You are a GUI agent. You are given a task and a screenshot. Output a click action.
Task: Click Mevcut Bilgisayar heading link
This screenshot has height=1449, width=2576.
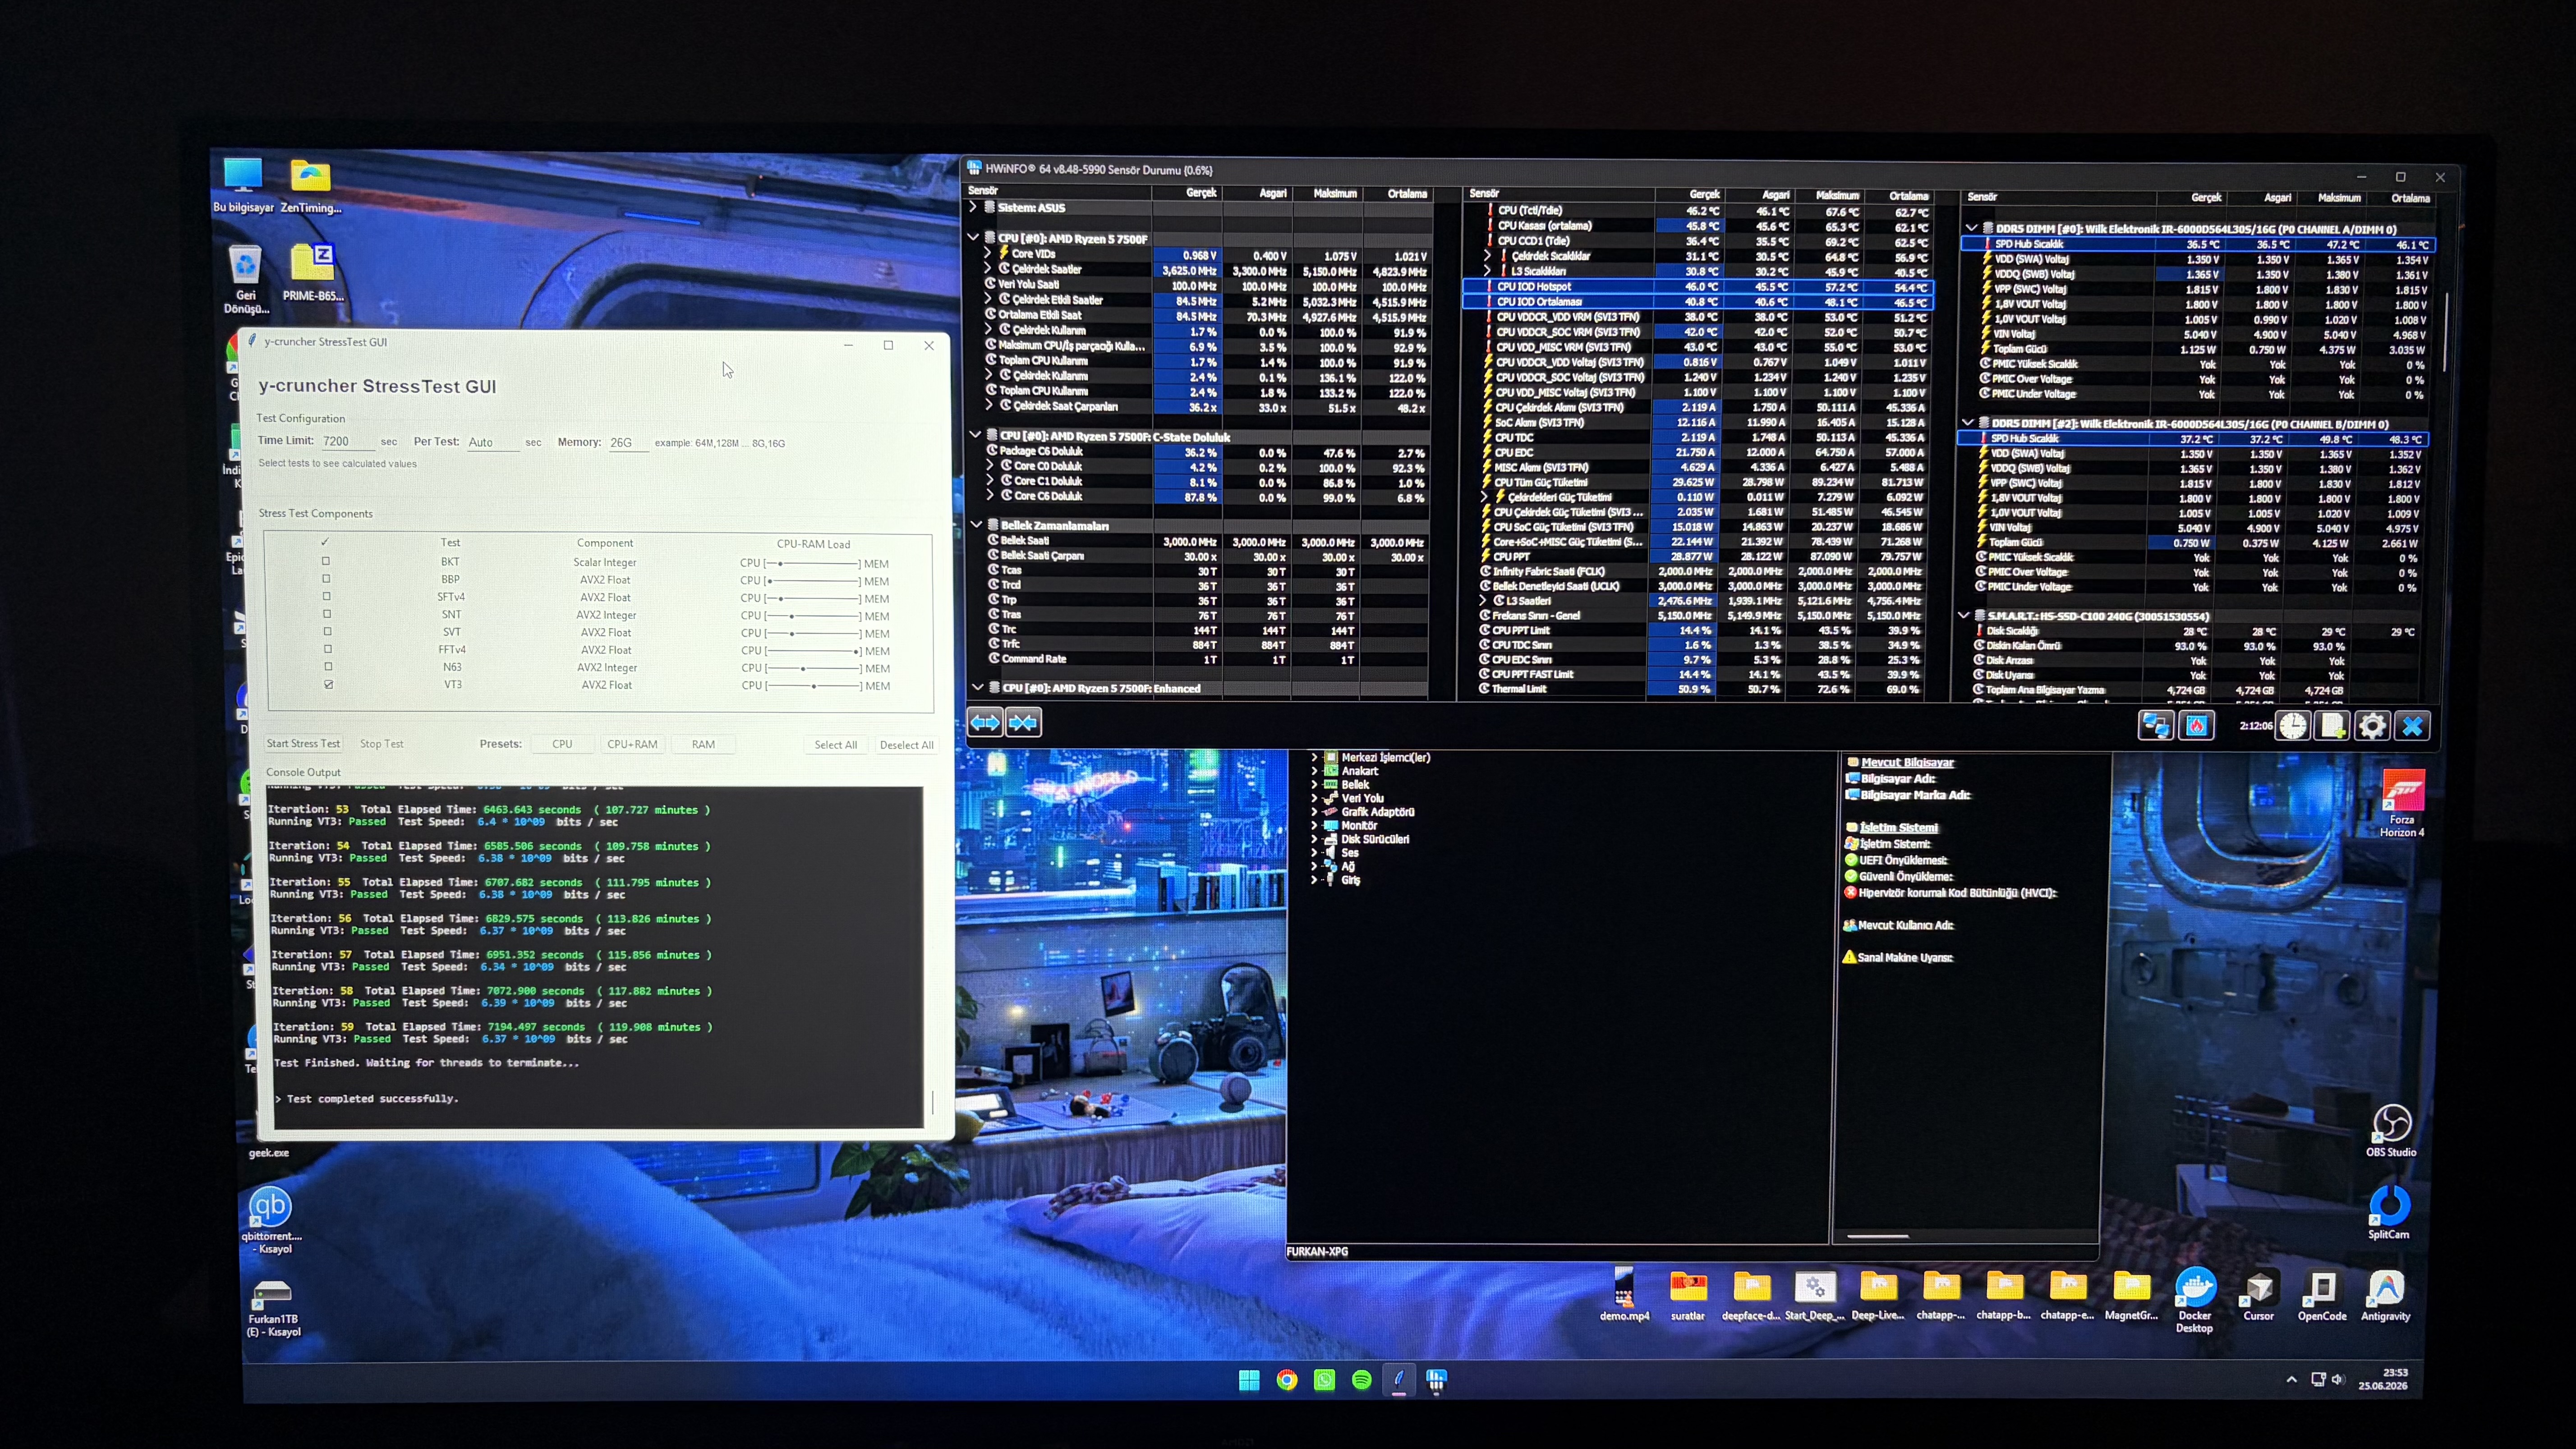click(x=1907, y=762)
